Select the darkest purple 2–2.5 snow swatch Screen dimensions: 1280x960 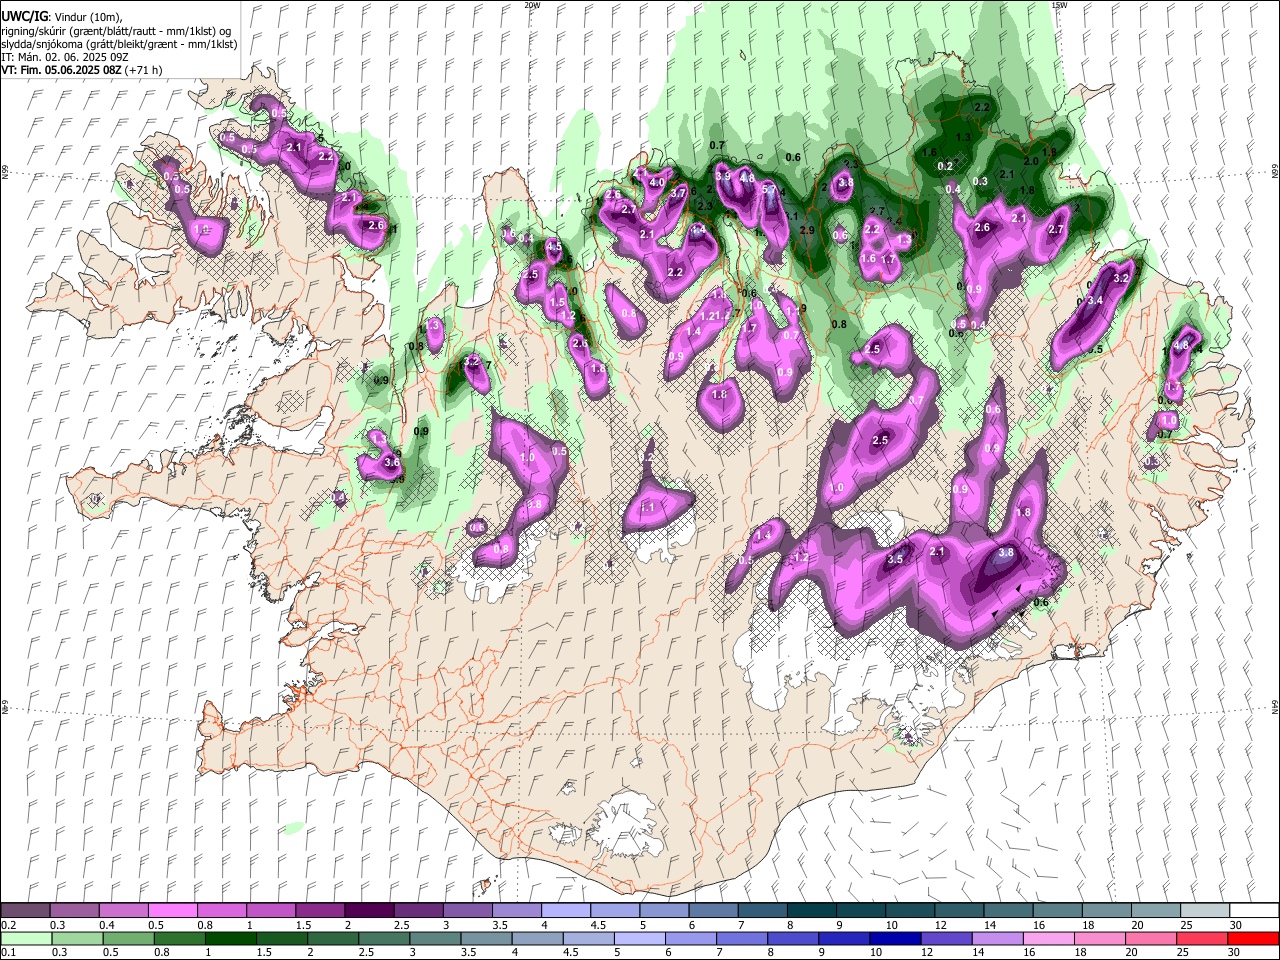pyautogui.click(x=369, y=911)
